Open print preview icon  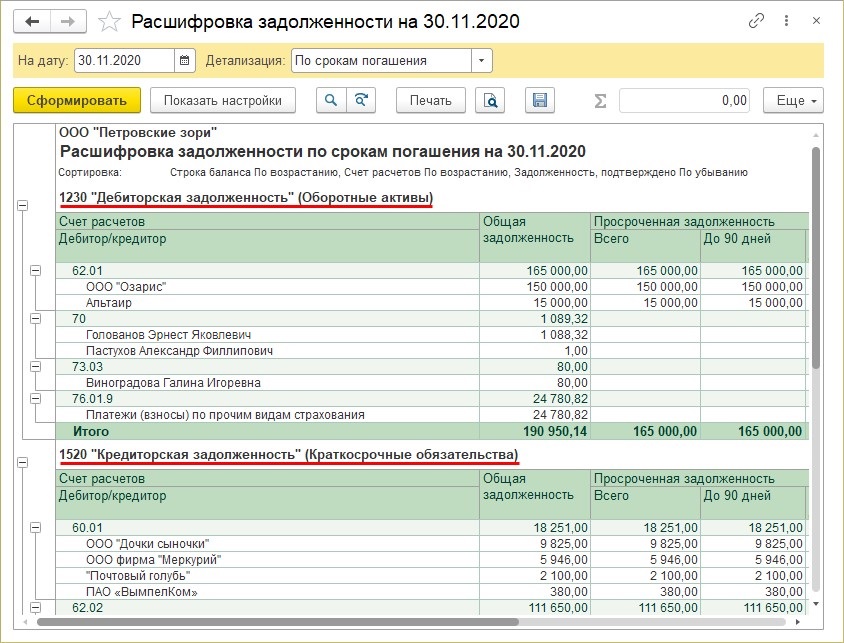click(x=490, y=100)
